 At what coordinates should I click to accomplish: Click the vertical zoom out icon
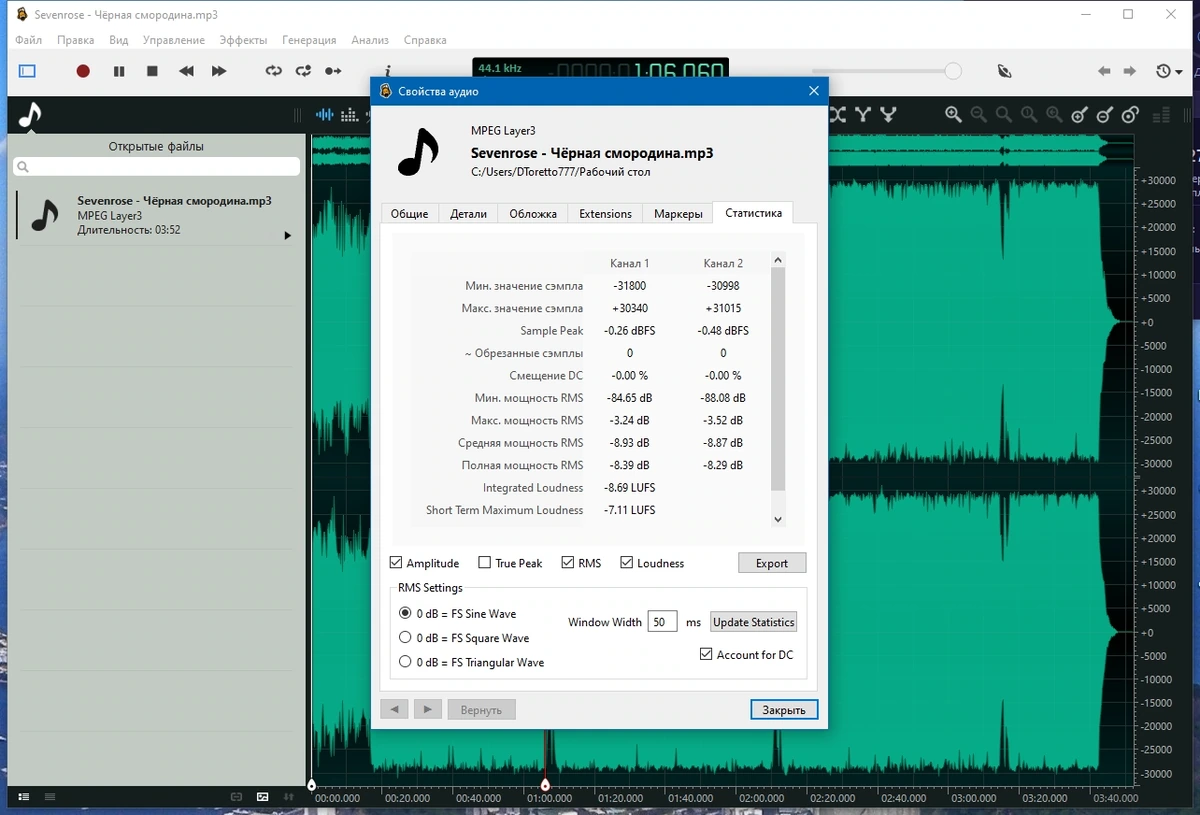point(1105,115)
